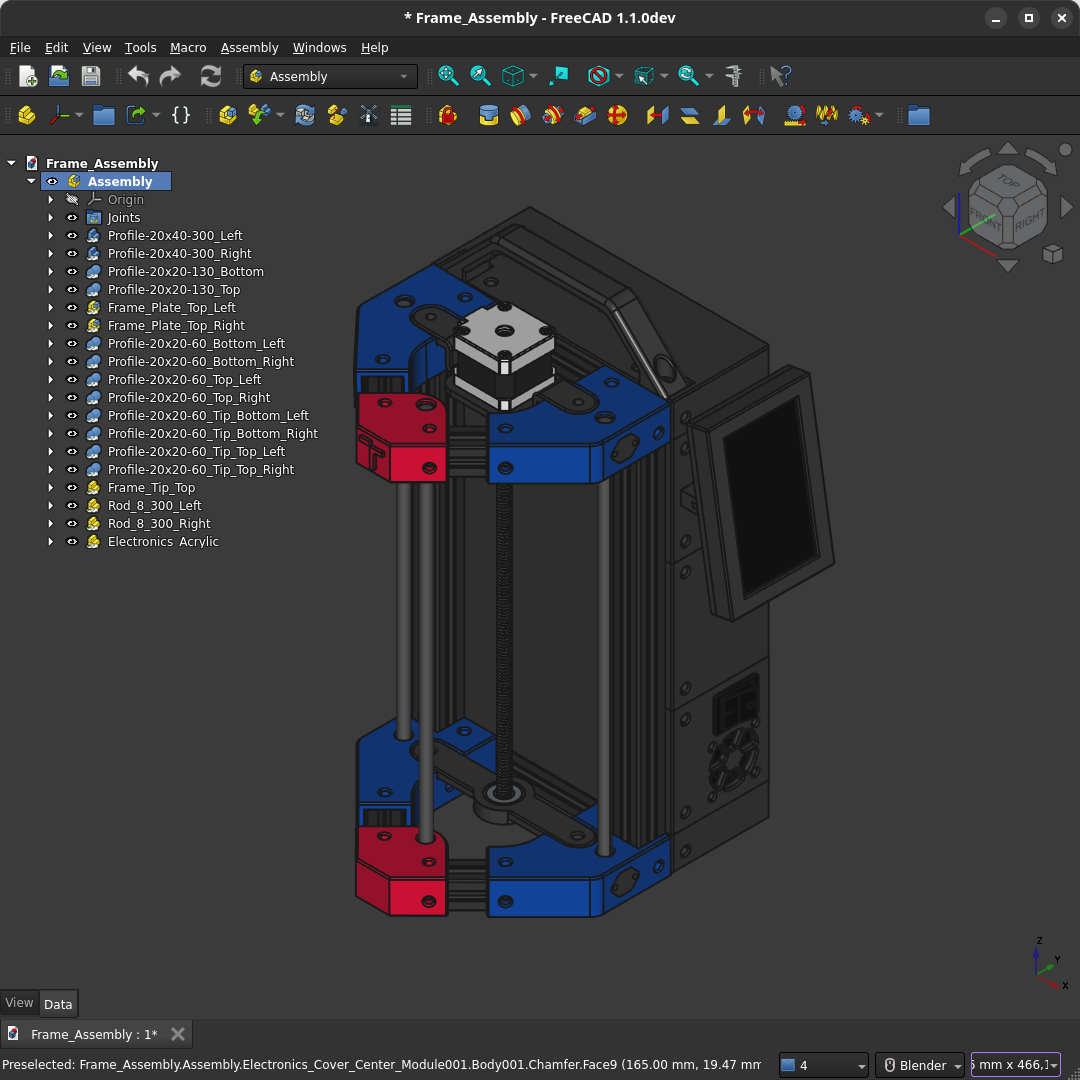Open an existing document
Screen dimensions: 1080x1080
(59, 76)
